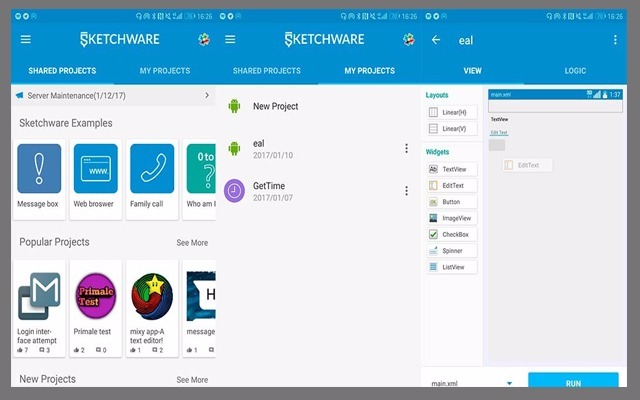Open the main.xml file dropdown
The height and width of the screenshot is (400, 640).
tap(509, 383)
